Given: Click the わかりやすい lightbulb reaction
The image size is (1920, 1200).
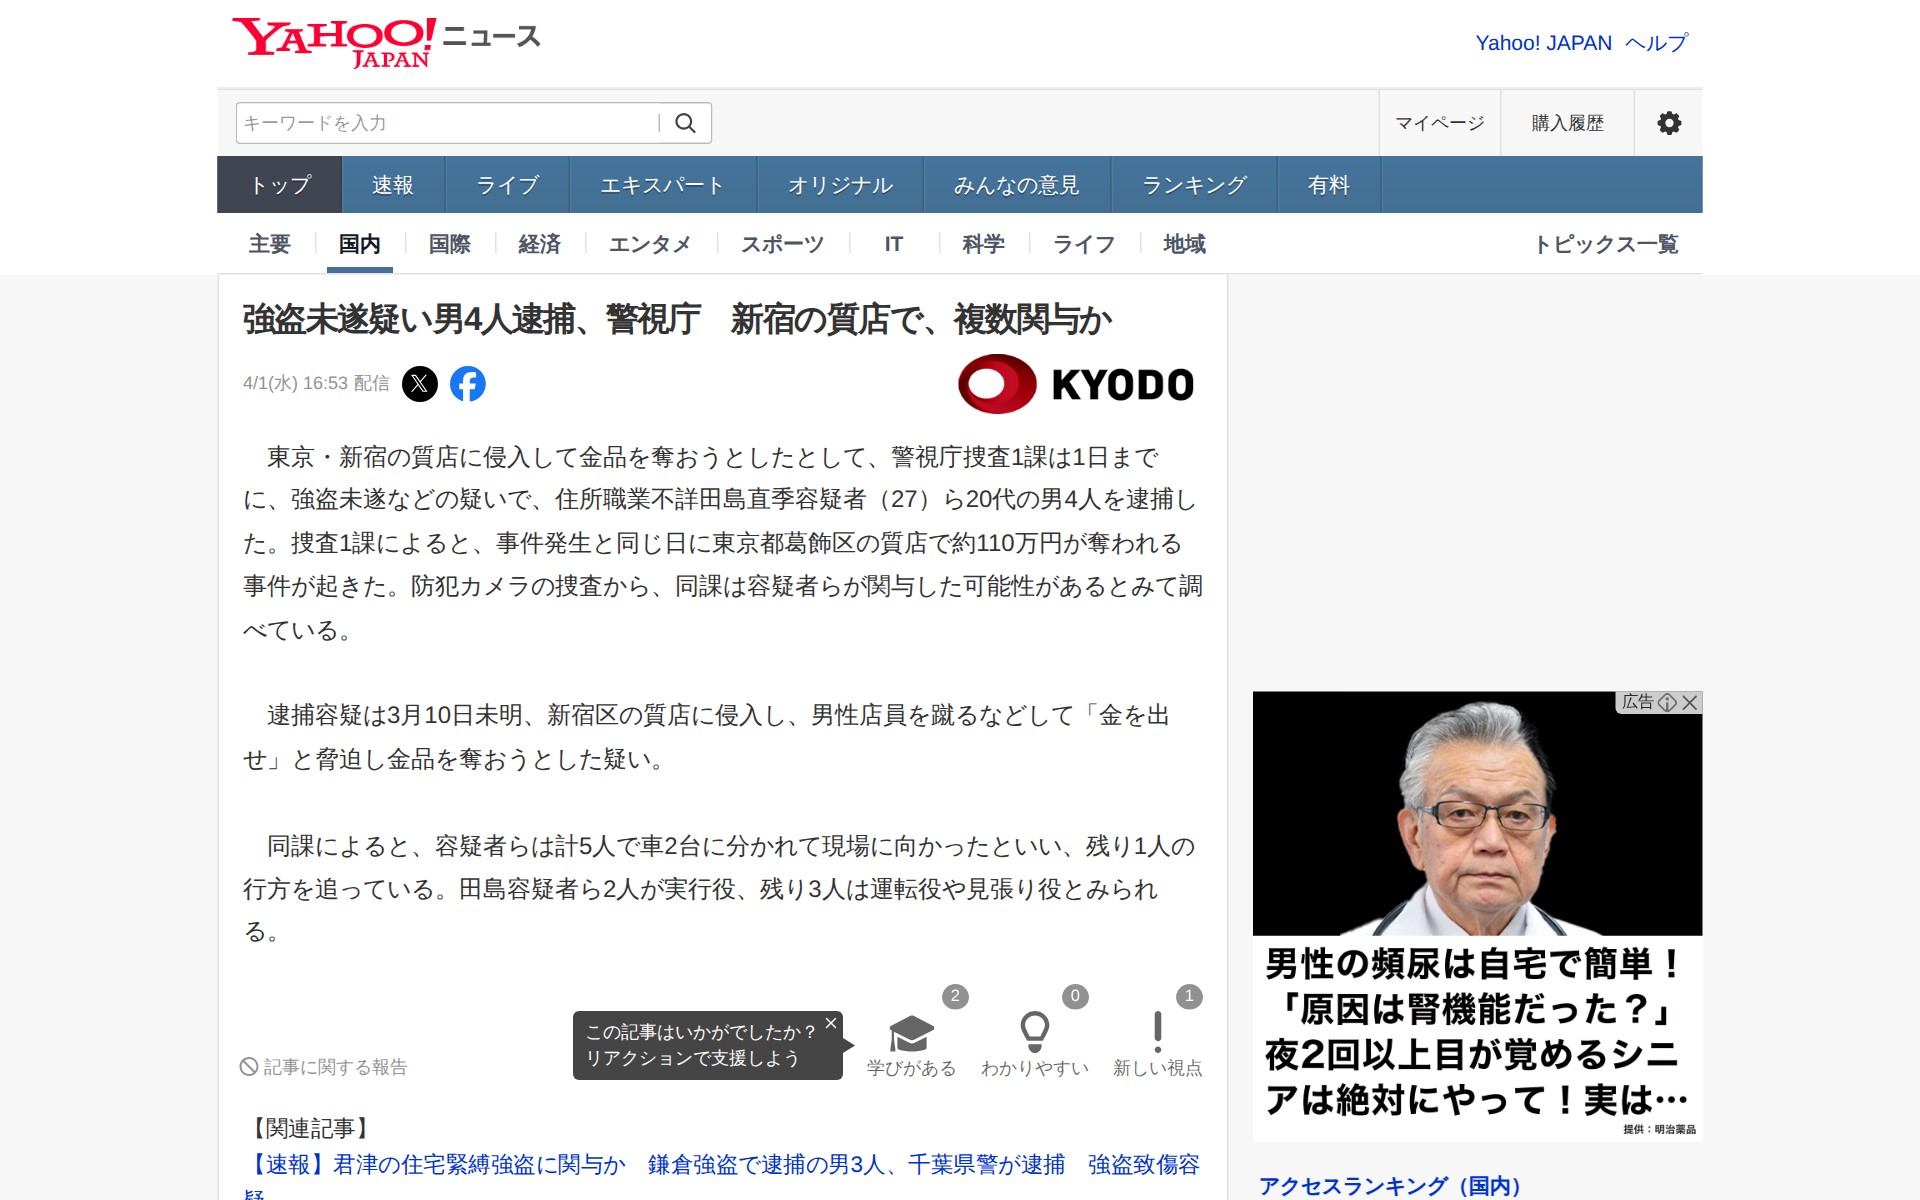Looking at the screenshot, I should (1034, 1035).
